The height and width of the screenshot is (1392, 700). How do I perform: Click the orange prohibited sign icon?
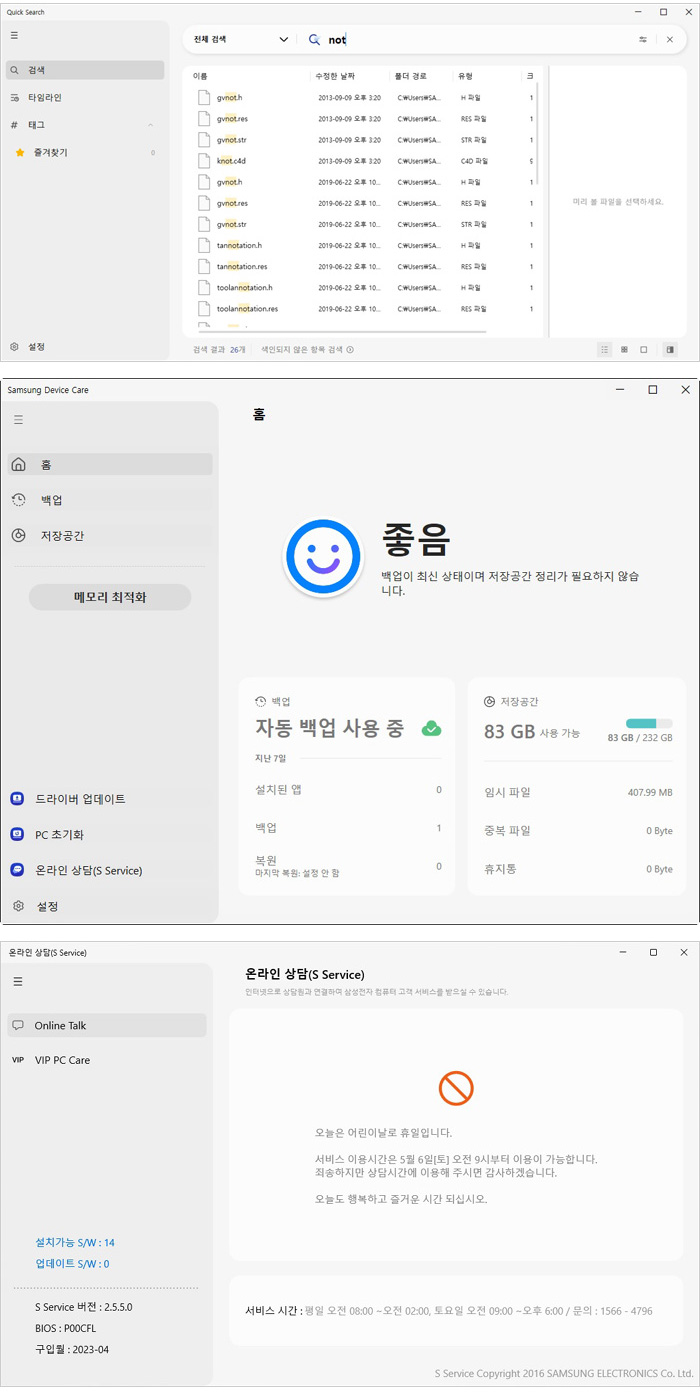pos(456,1087)
